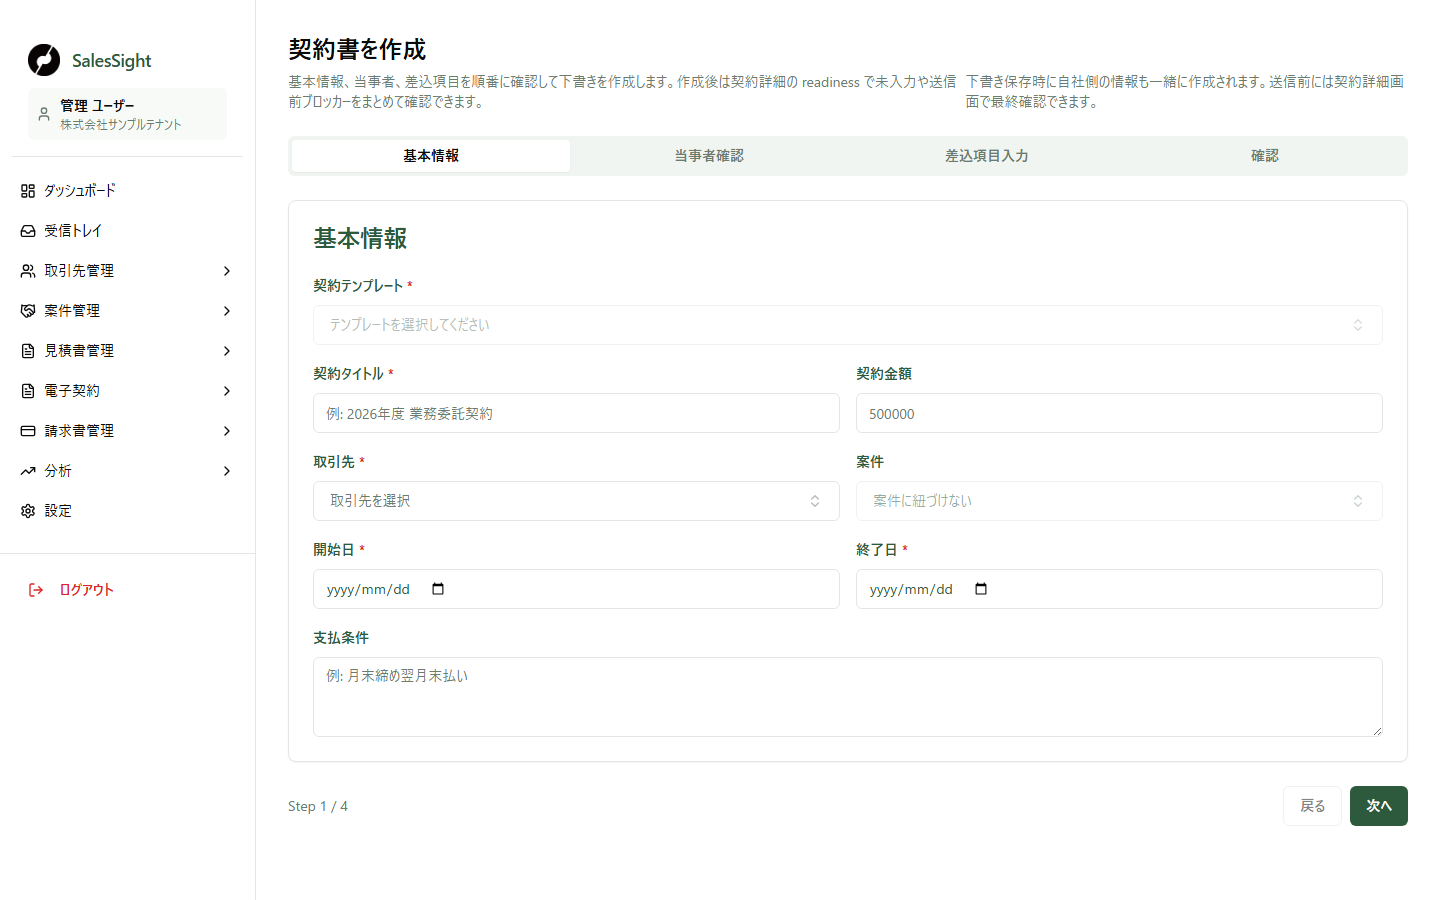Expand the 電子契約 submenu chevron
The image size is (1440, 900).
pyautogui.click(x=227, y=391)
